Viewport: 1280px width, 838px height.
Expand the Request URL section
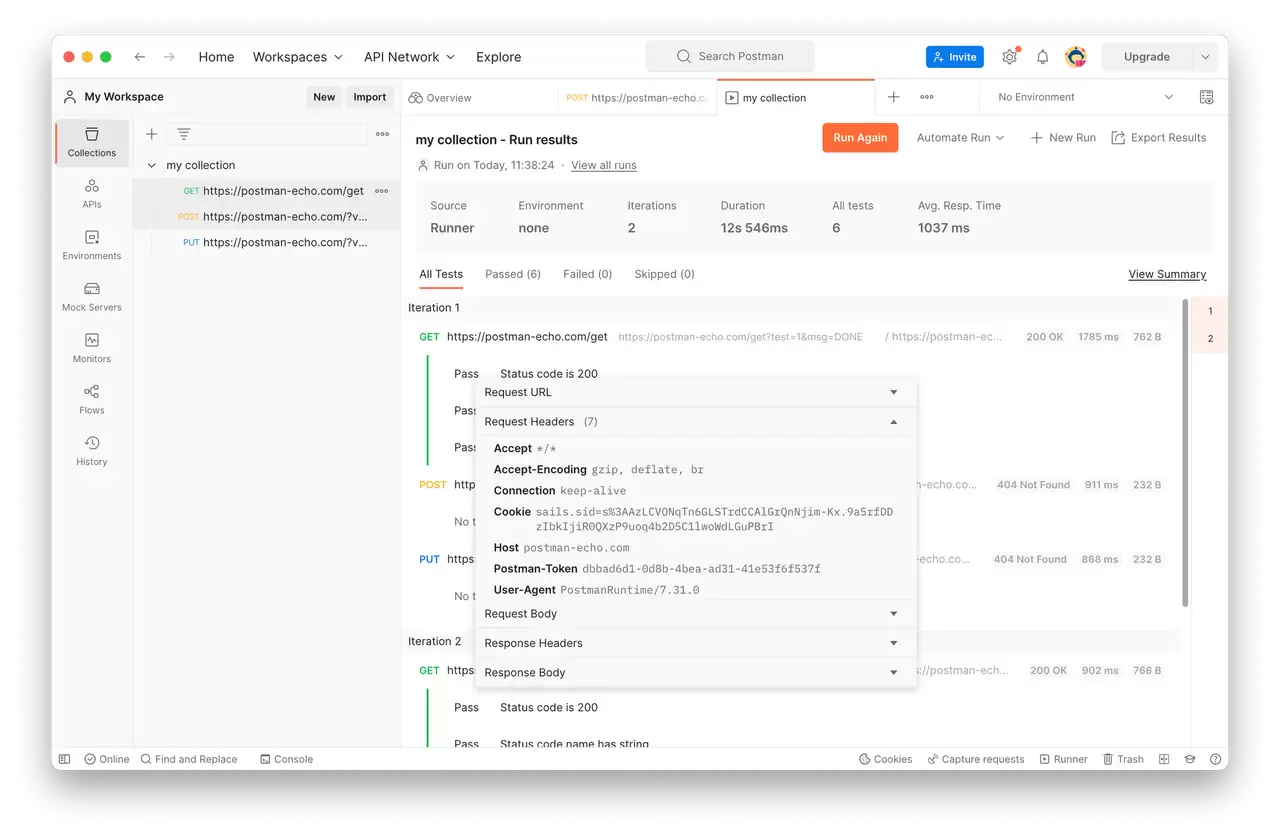pos(695,392)
